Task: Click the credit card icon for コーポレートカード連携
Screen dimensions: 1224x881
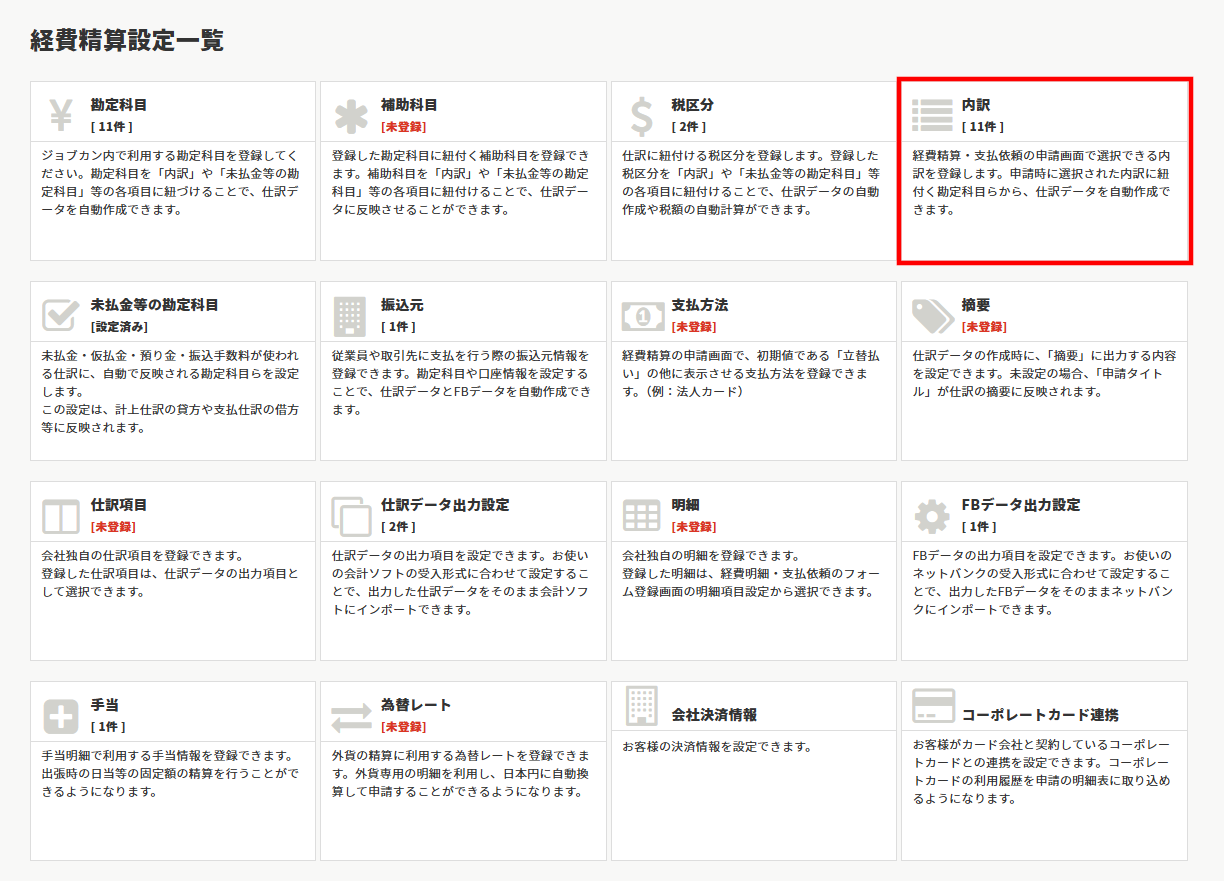Action: [932, 706]
